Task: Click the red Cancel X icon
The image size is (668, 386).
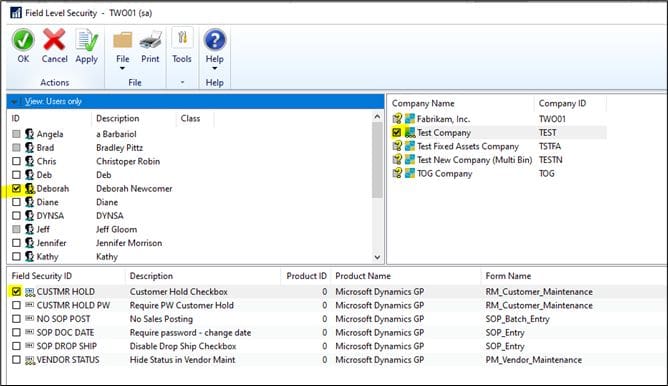Action: tap(54, 40)
